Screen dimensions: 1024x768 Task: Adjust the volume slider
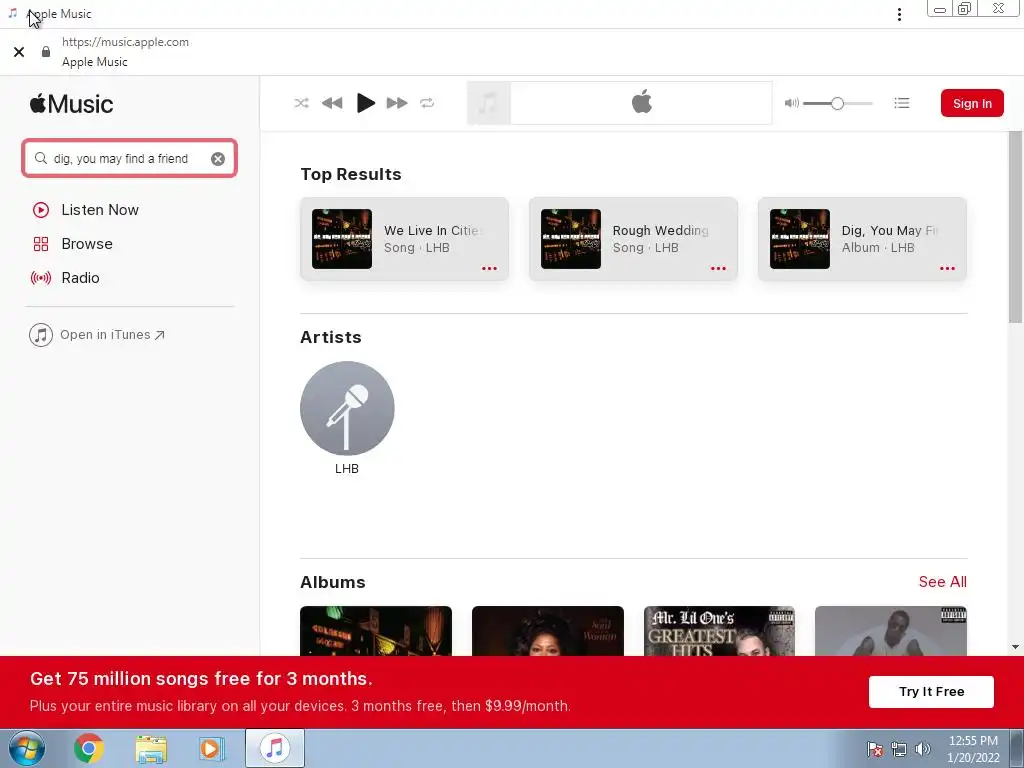click(x=837, y=103)
